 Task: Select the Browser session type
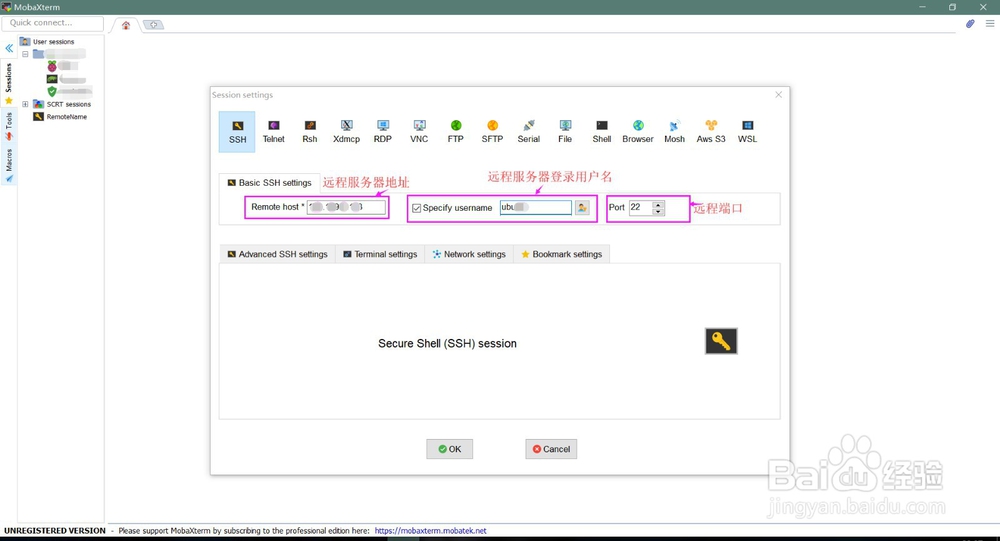point(638,131)
